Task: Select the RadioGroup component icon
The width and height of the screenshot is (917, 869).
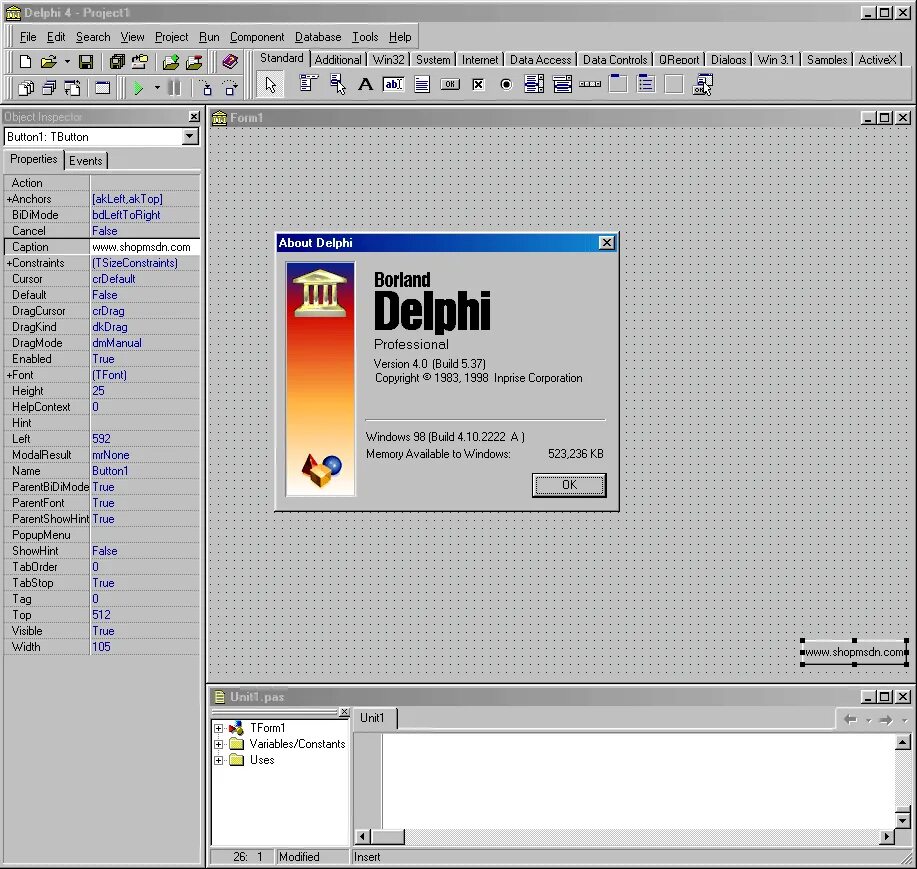Action: point(646,84)
